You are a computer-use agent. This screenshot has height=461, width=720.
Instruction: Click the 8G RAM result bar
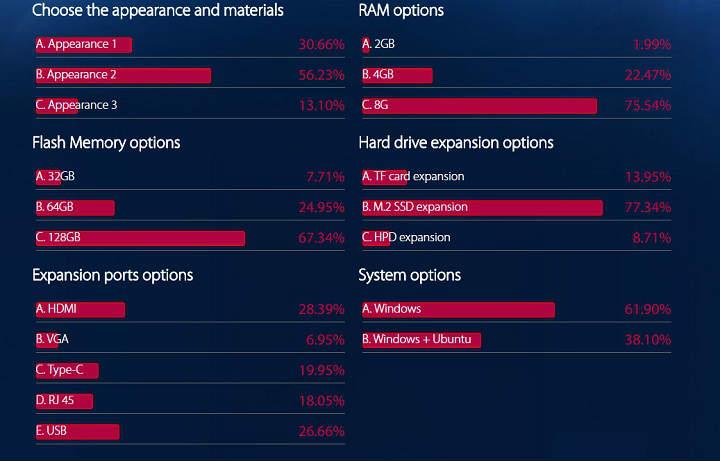coord(479,105)
